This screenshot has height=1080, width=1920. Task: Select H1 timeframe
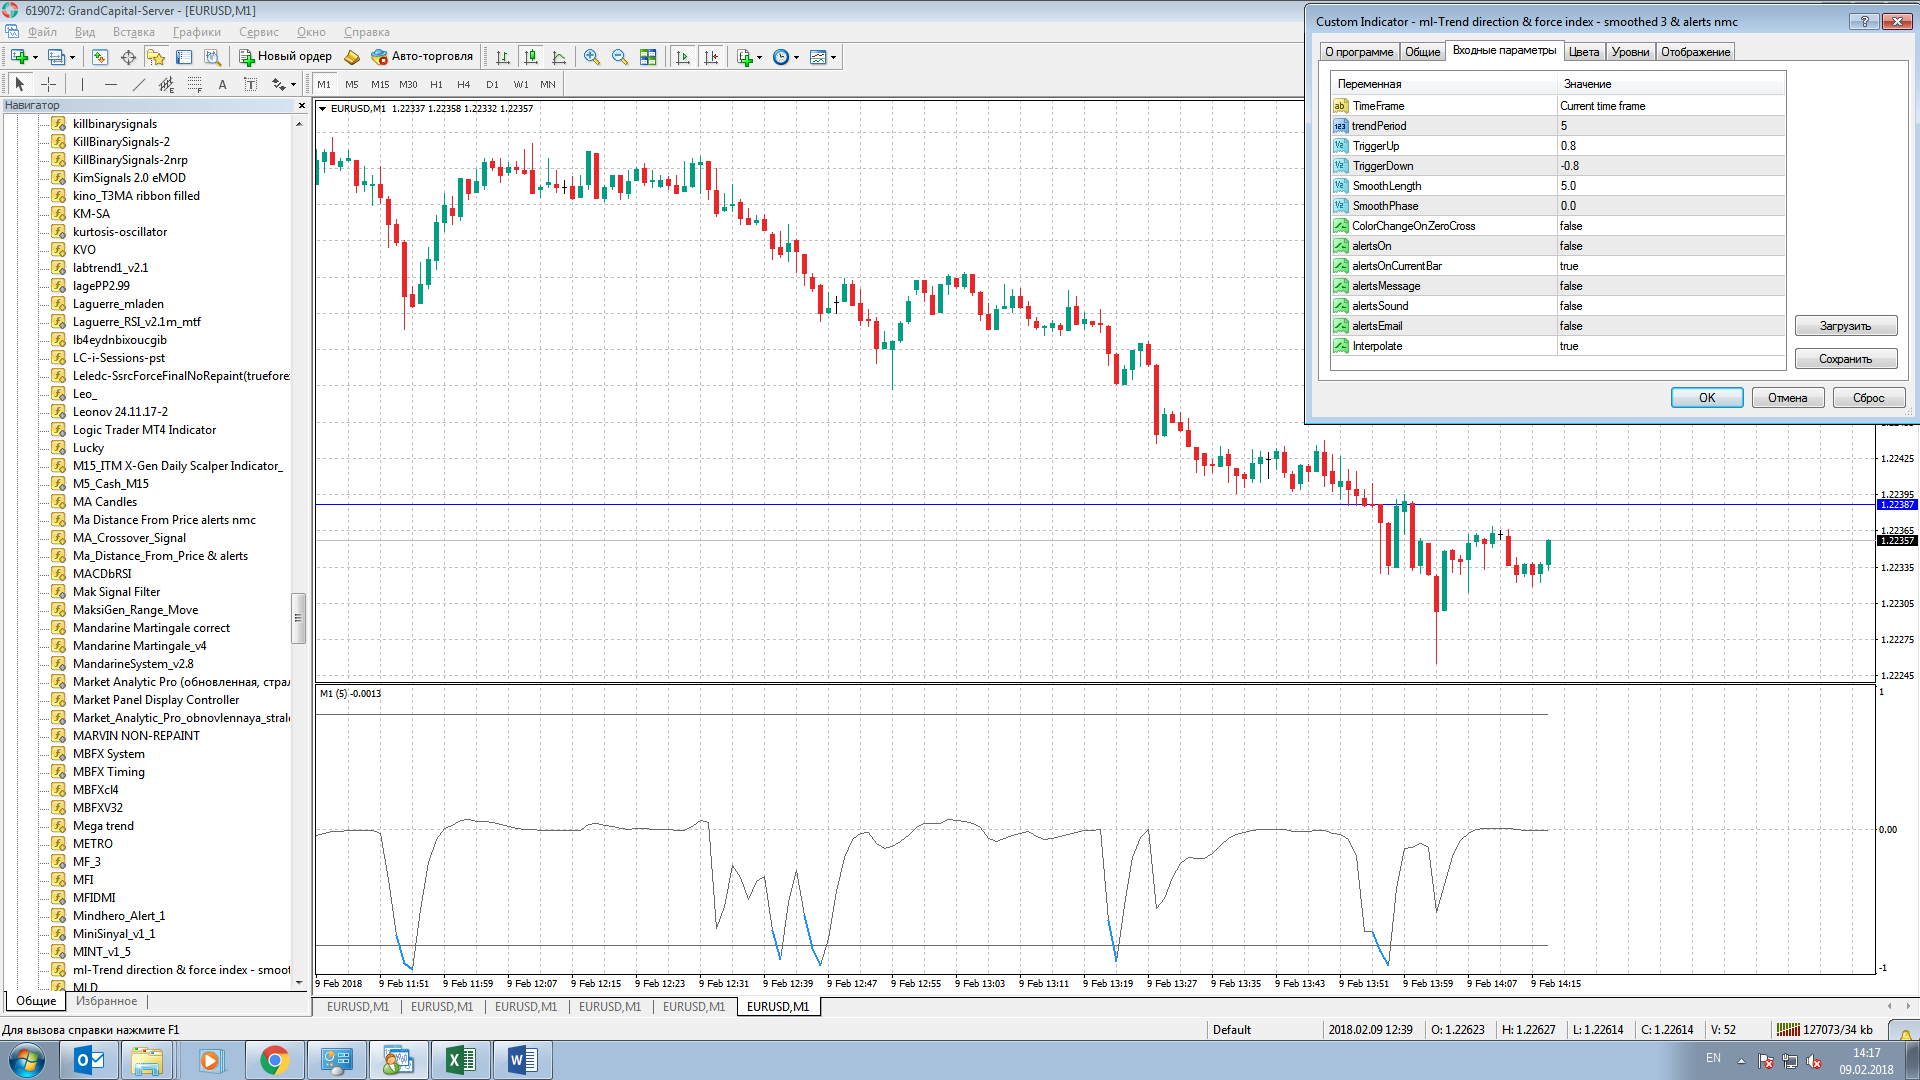click(436, 84)
